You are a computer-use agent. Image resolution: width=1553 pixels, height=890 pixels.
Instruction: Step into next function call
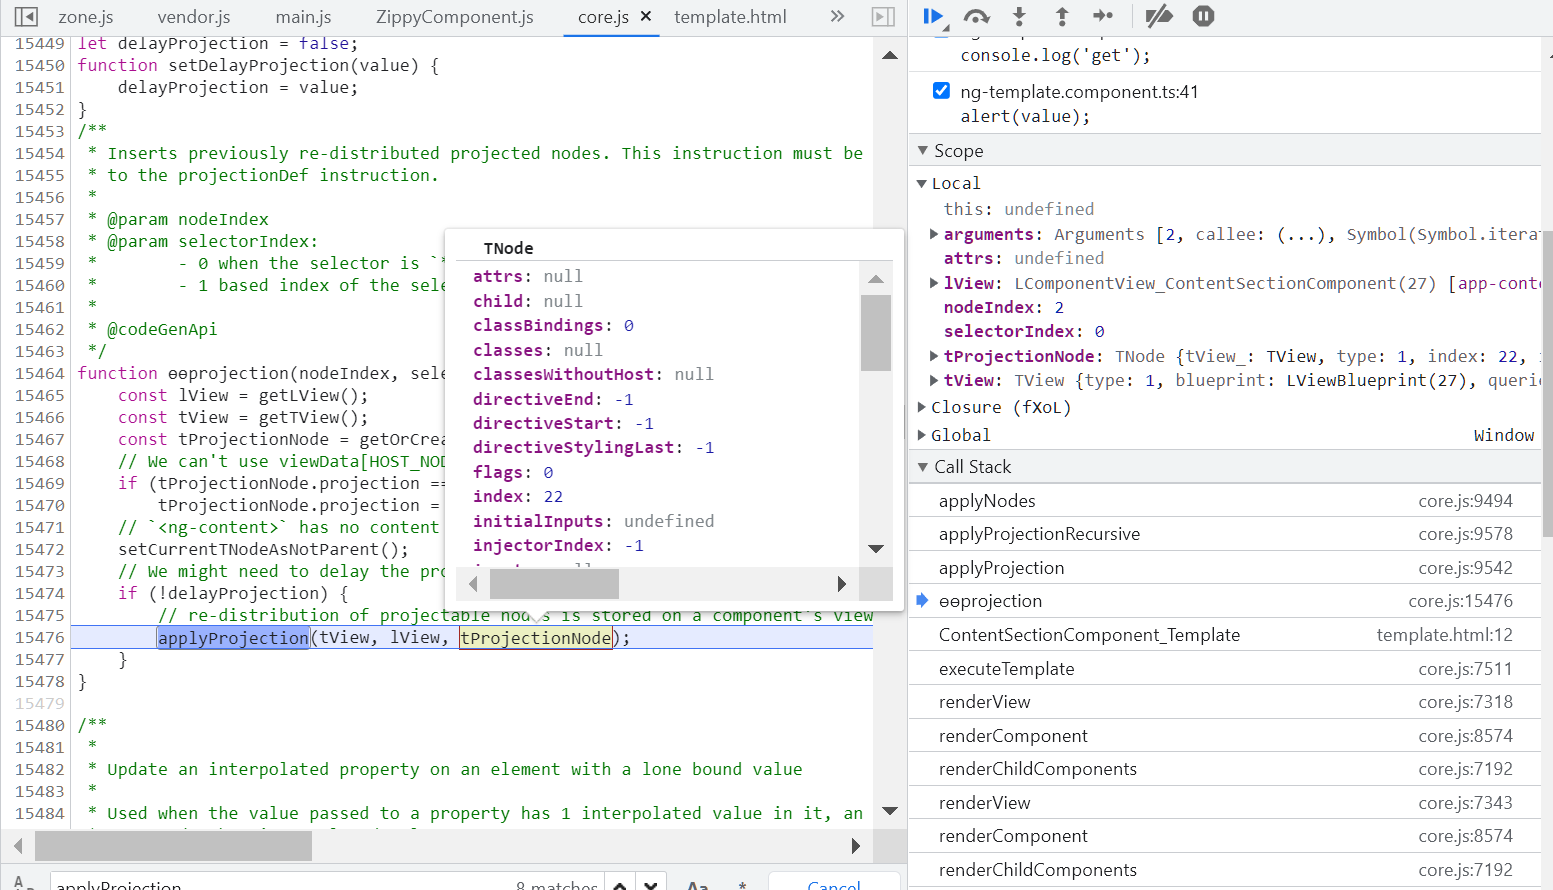pyautogui.click(x=1019, y=16)
